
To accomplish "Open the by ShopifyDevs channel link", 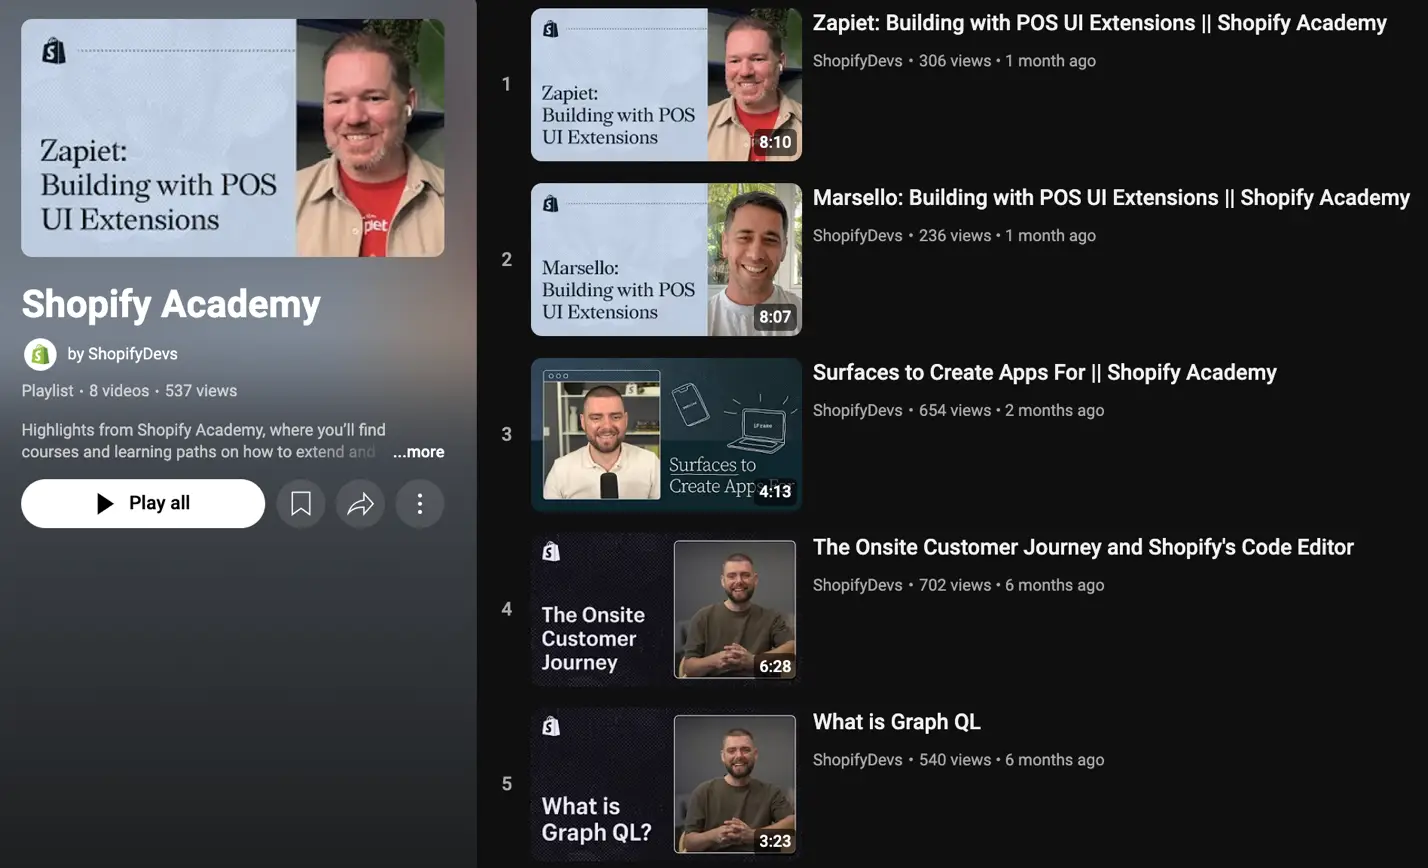I will coord(122,354).
